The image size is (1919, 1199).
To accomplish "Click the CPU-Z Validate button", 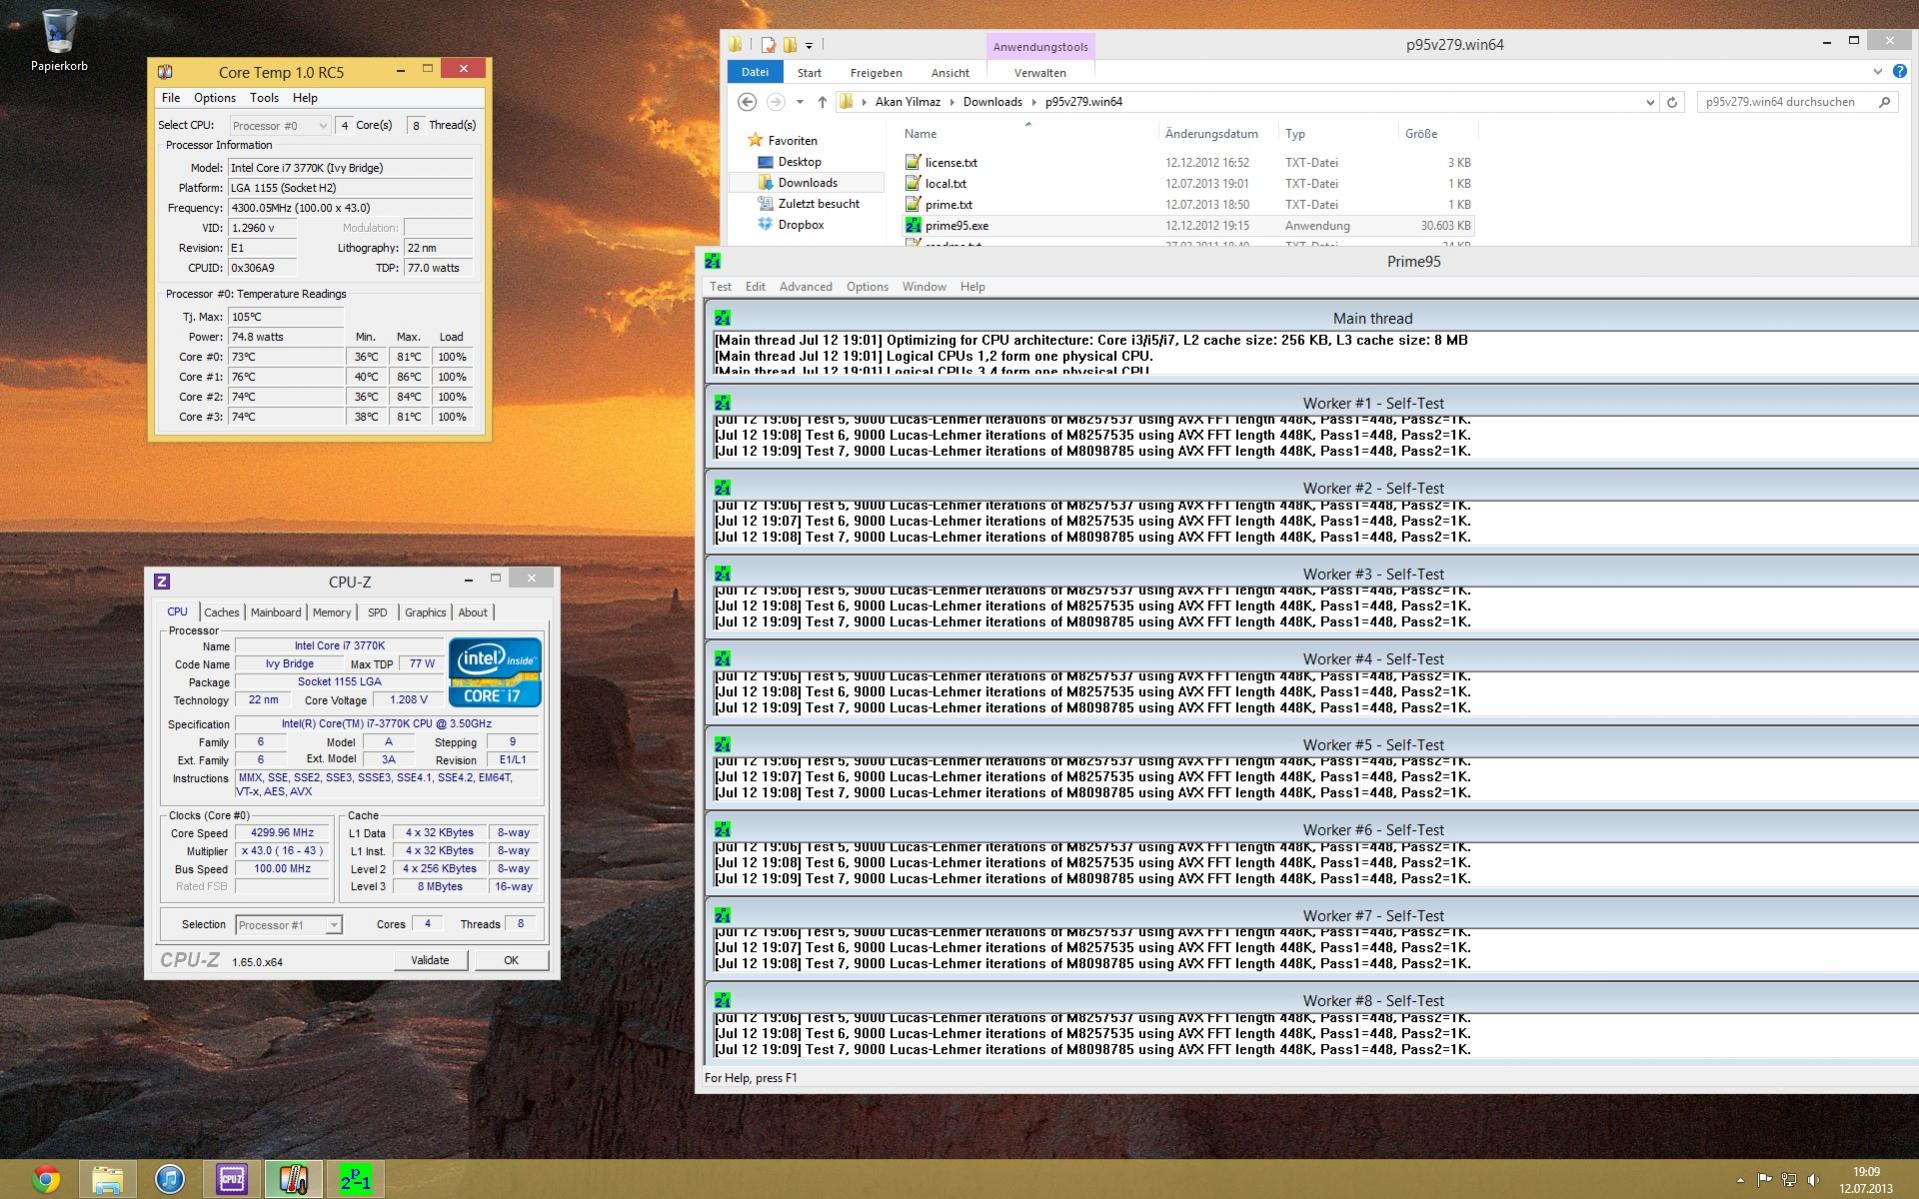I will pos(430,960).
